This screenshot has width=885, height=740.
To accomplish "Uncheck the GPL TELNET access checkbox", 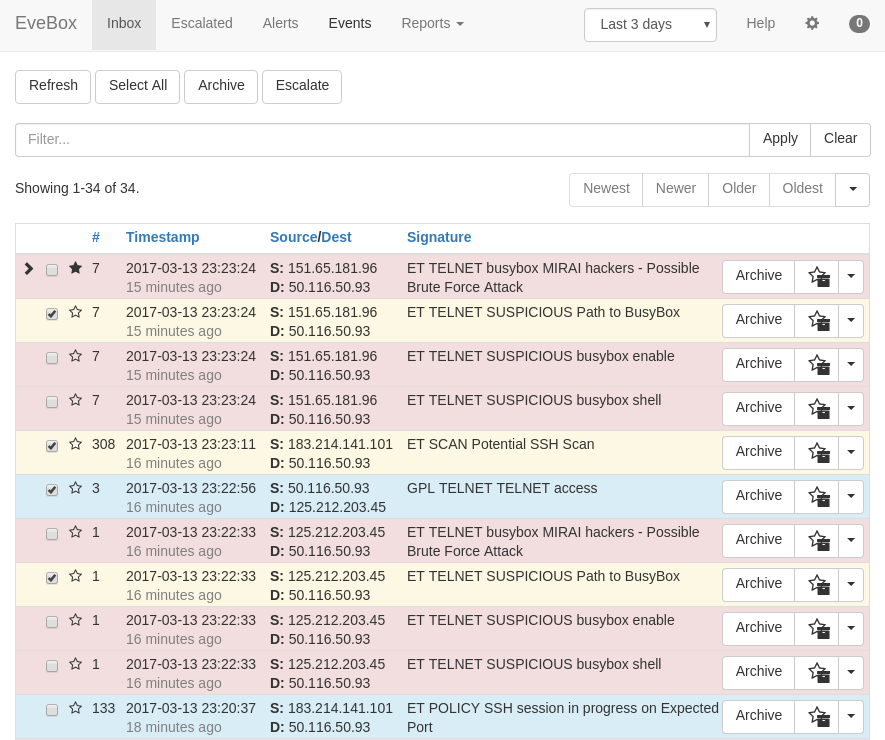I will tap(52, 490).
